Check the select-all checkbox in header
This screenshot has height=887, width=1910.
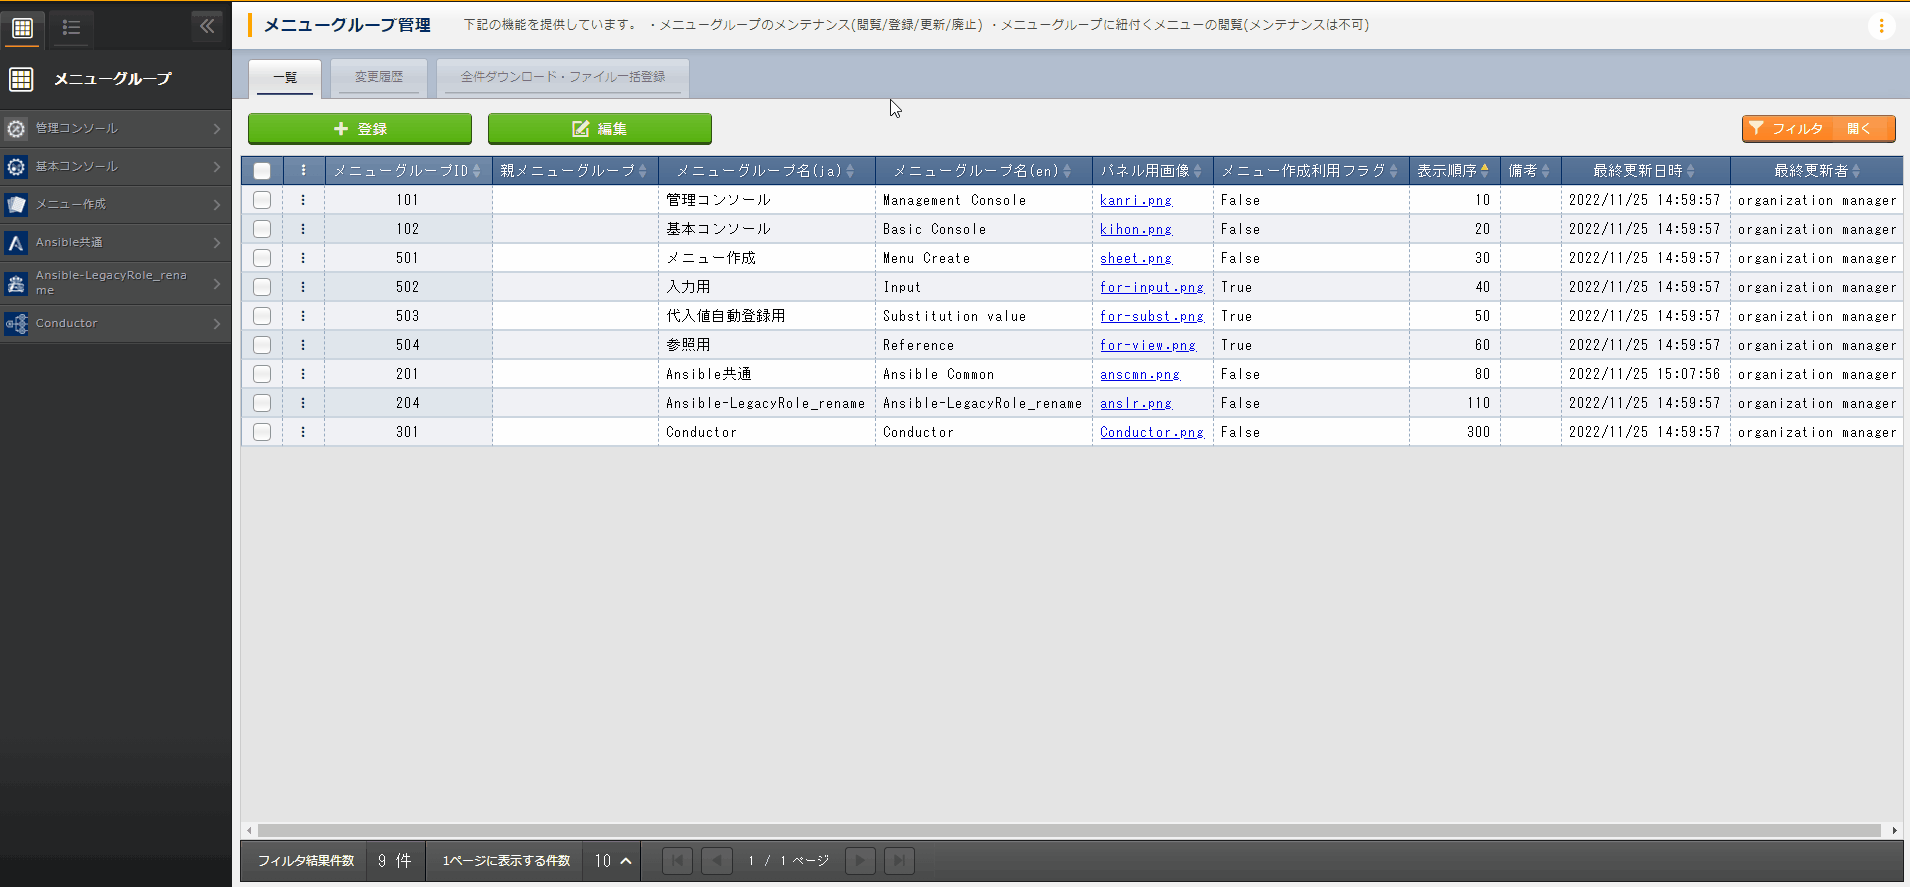point(262,171)
